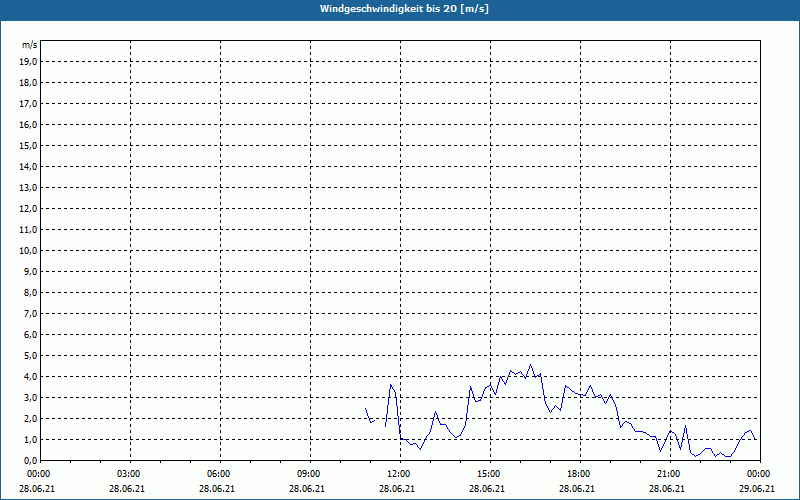Screen dimensions: 800x500
Task: Click the chart title Windgeschwindigkeit bis 20 [m/s]
Action: click(x=404, y=9)
